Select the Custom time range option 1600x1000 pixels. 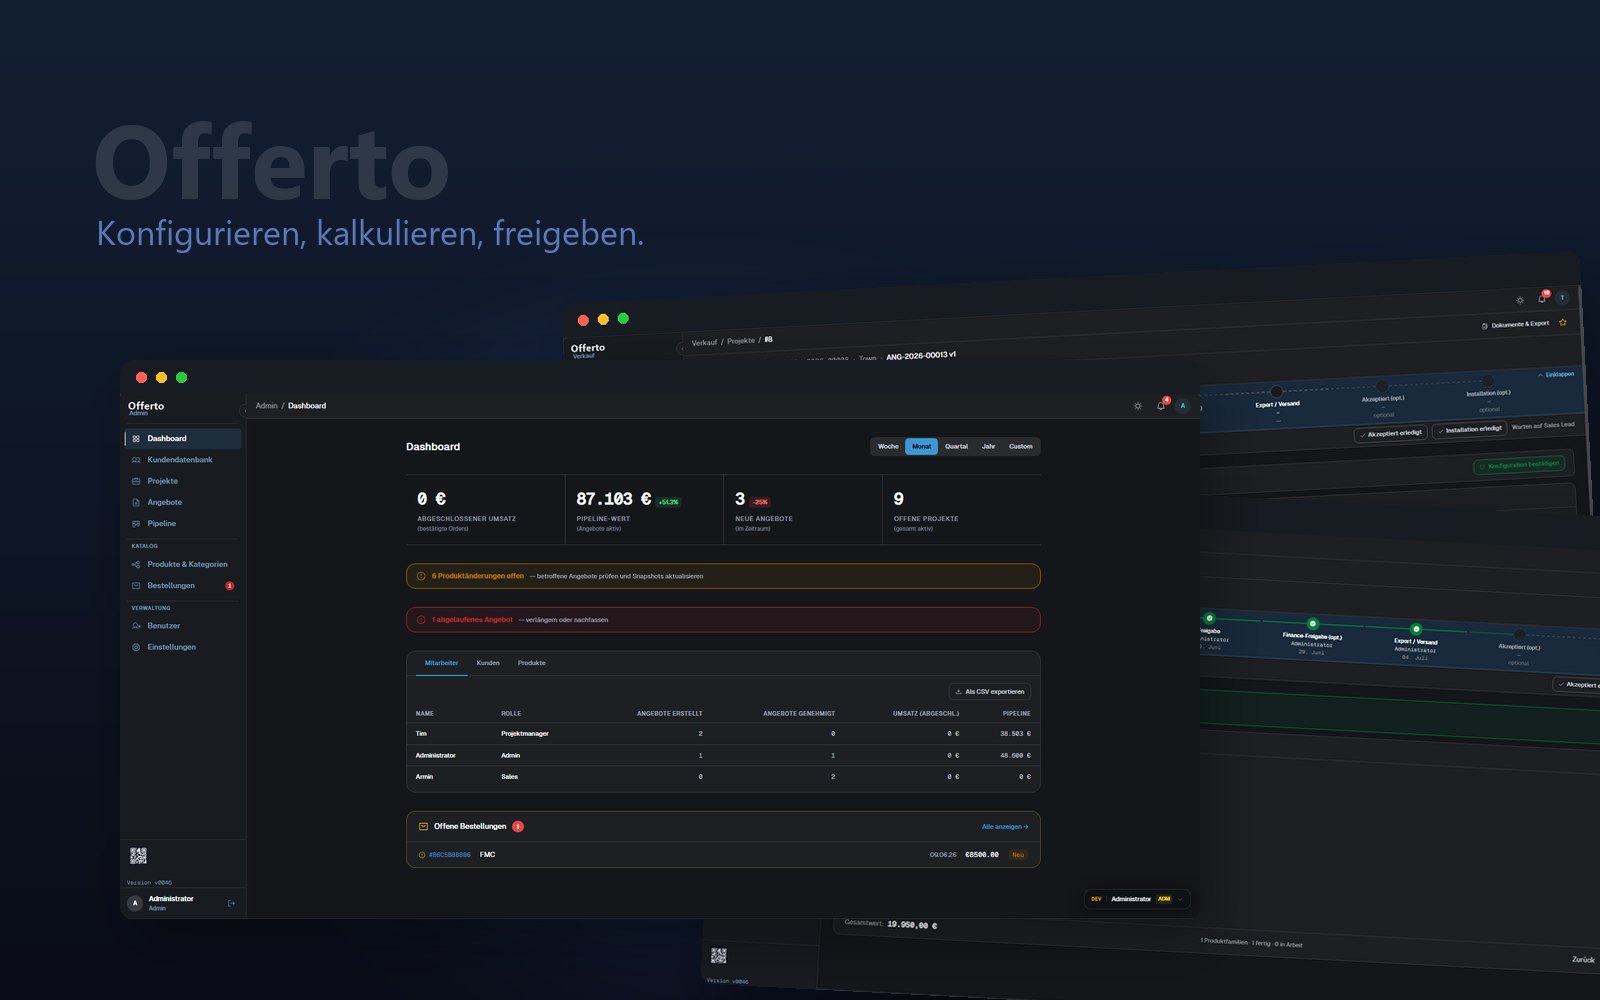click(x=1020, y=447)
